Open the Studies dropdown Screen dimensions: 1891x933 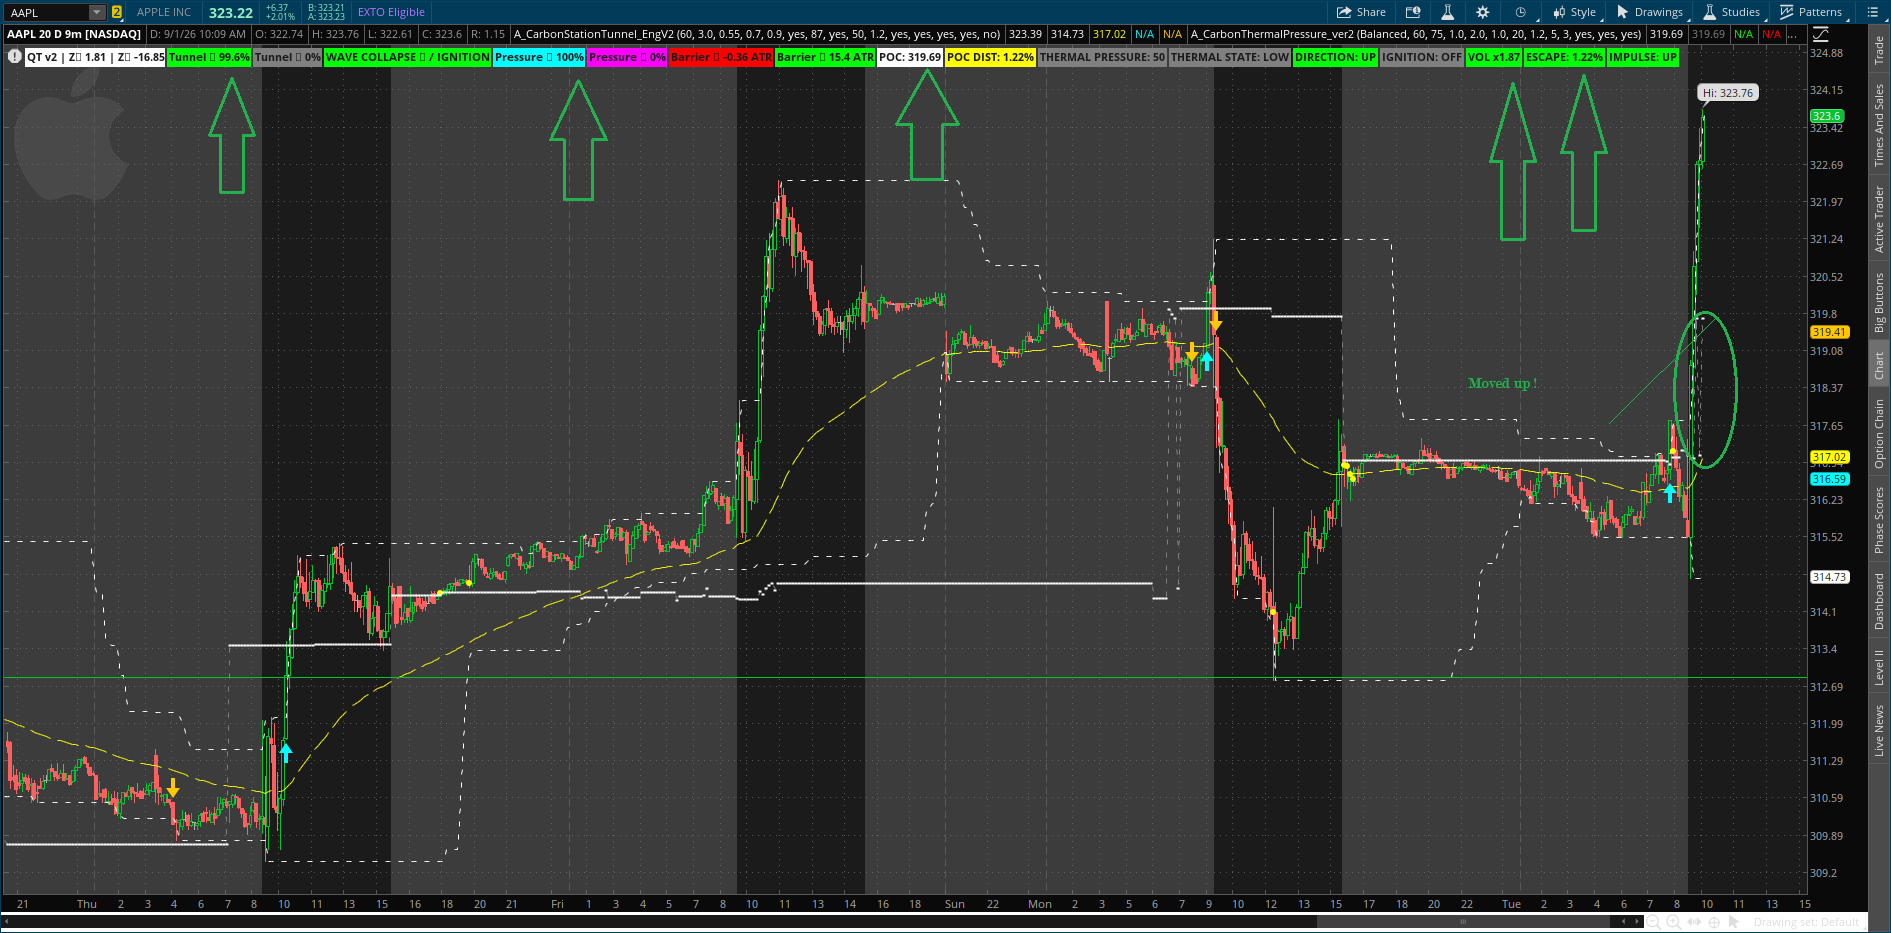[1732, 12]
